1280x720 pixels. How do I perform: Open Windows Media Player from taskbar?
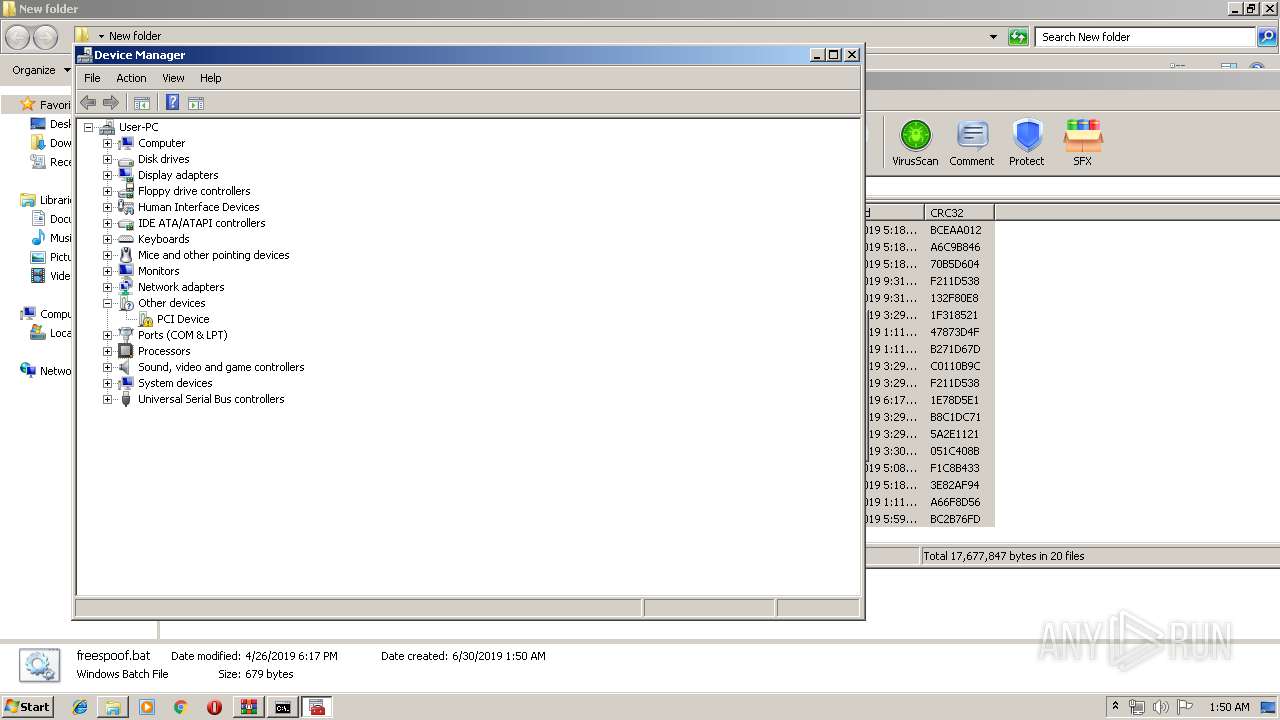click(x=147, y=707)
